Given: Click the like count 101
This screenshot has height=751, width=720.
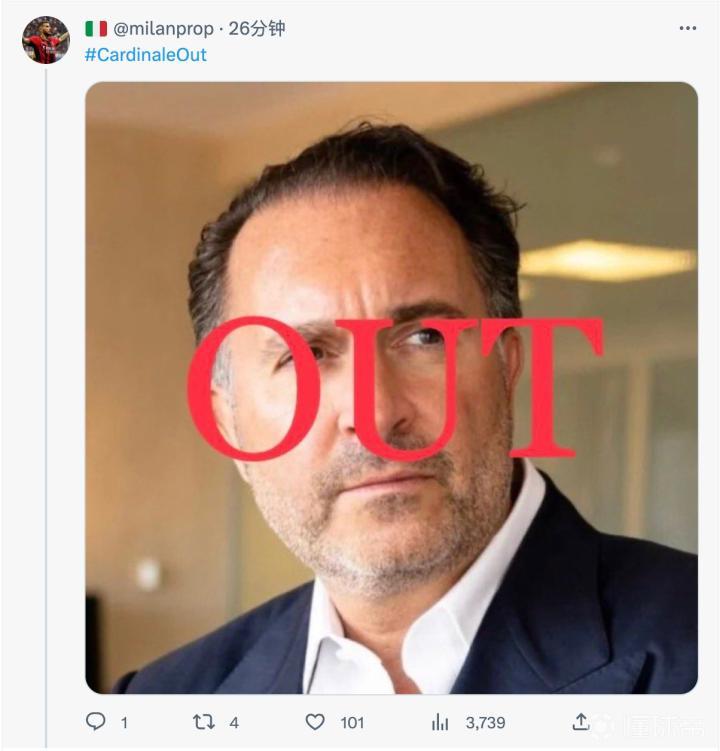Looking at the screenshot, I should coord(351,721).
